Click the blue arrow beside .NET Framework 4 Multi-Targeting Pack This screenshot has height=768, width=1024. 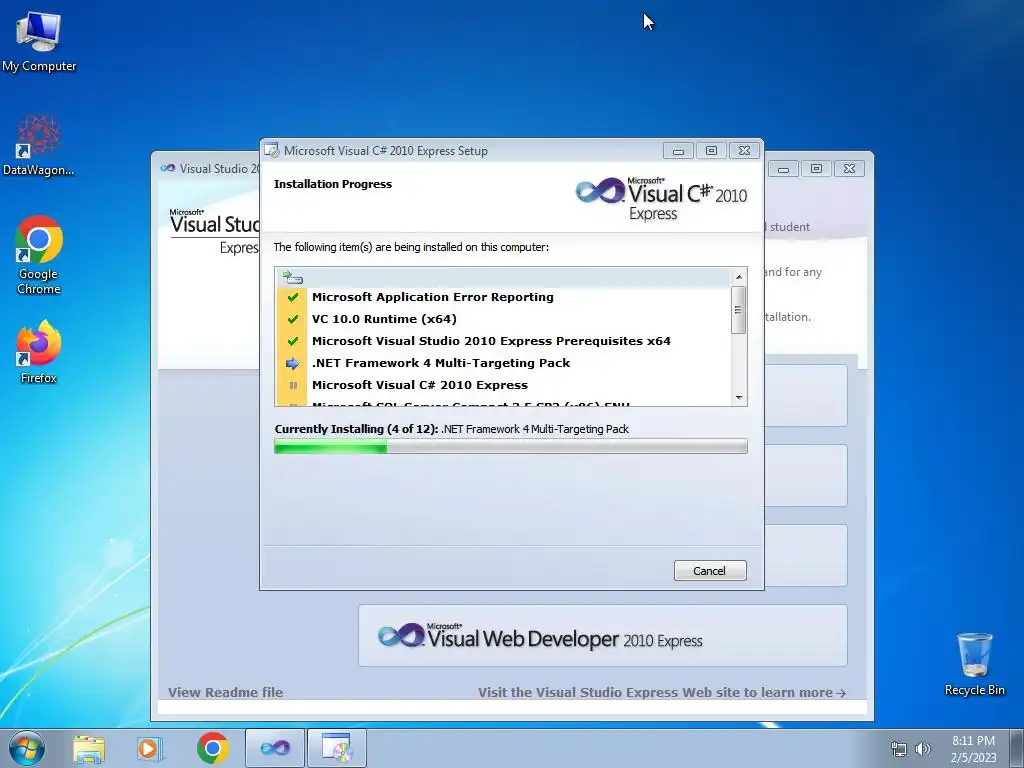click(293, 363)
